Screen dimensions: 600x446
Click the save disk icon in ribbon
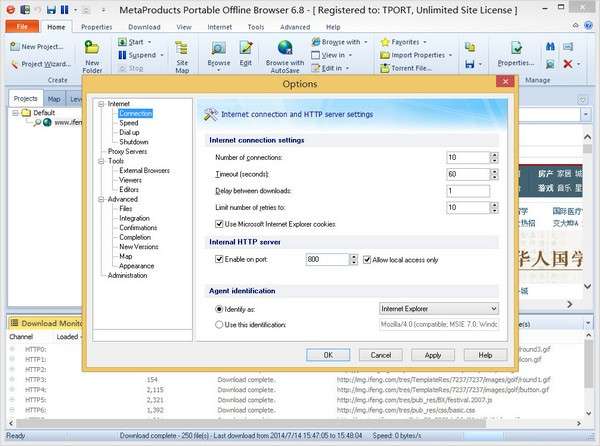(x=470, y=64)
